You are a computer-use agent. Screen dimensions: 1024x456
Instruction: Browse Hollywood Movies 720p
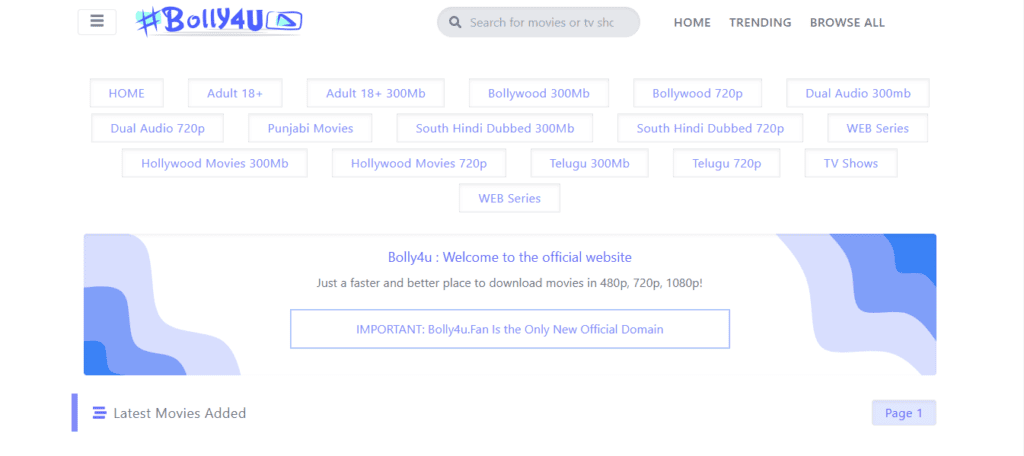(x=419, y=163)
